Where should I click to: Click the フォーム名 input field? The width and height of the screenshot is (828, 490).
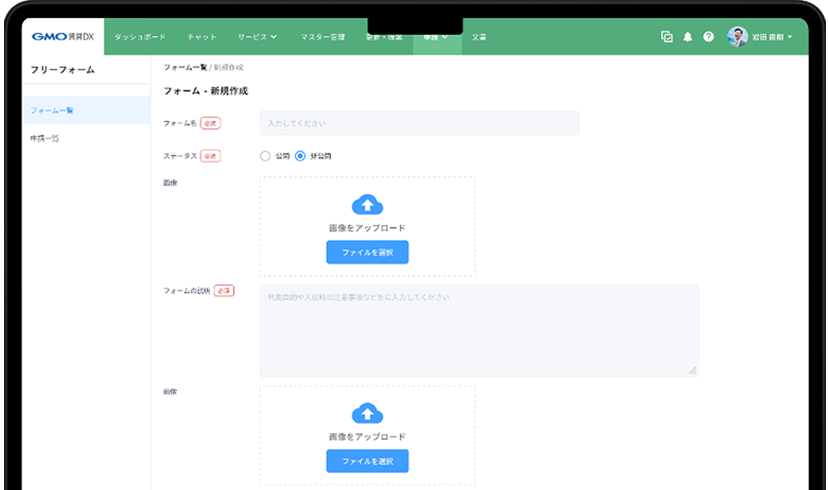pos(419,123)
